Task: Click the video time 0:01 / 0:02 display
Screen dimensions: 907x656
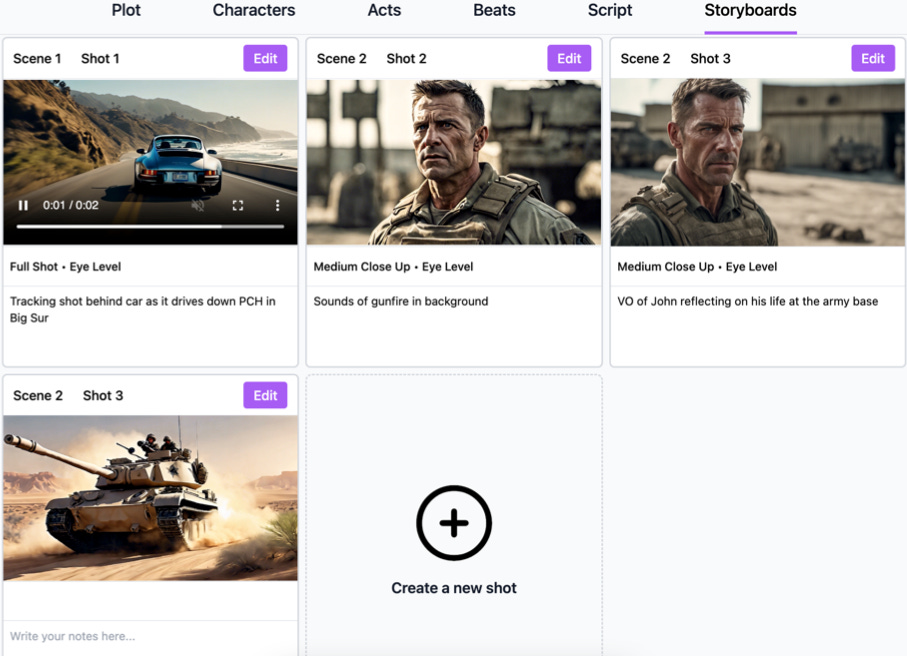Action: [71, 205]
